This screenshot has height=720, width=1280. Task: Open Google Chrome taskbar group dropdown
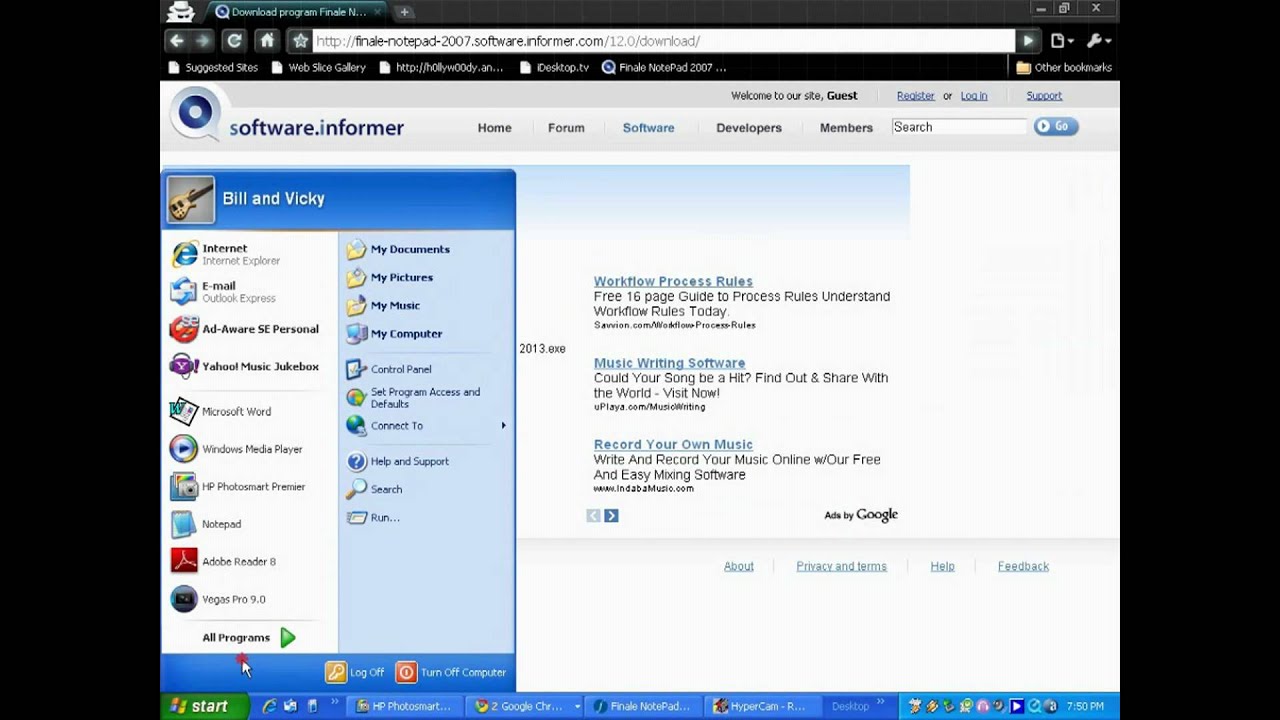(577, 706)
